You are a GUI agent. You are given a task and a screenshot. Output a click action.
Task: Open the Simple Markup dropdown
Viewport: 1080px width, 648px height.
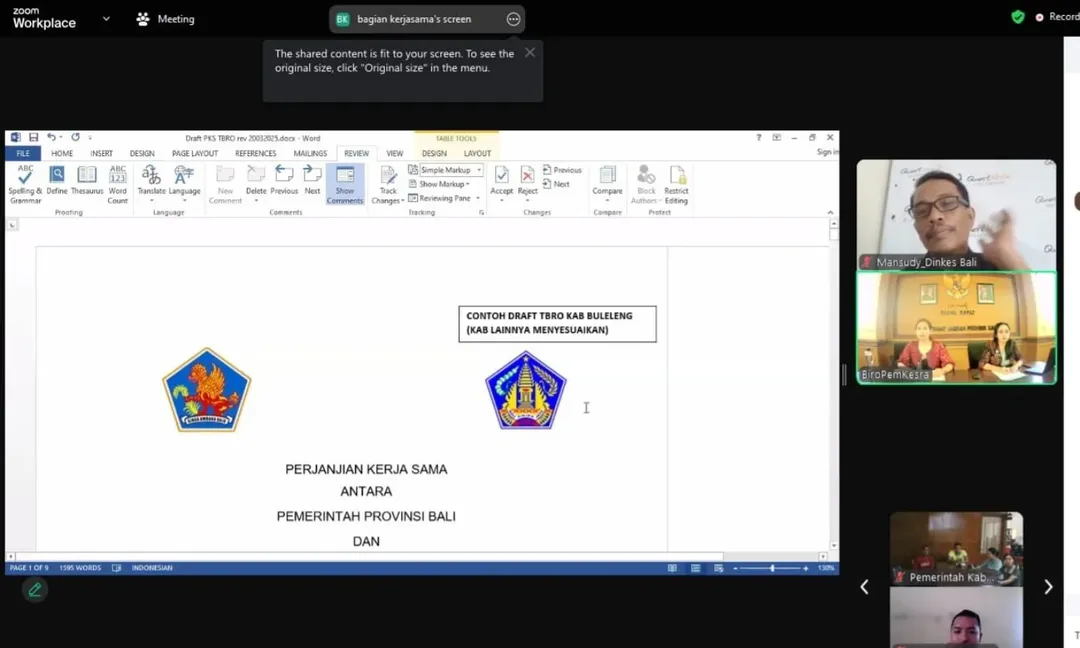446,170
